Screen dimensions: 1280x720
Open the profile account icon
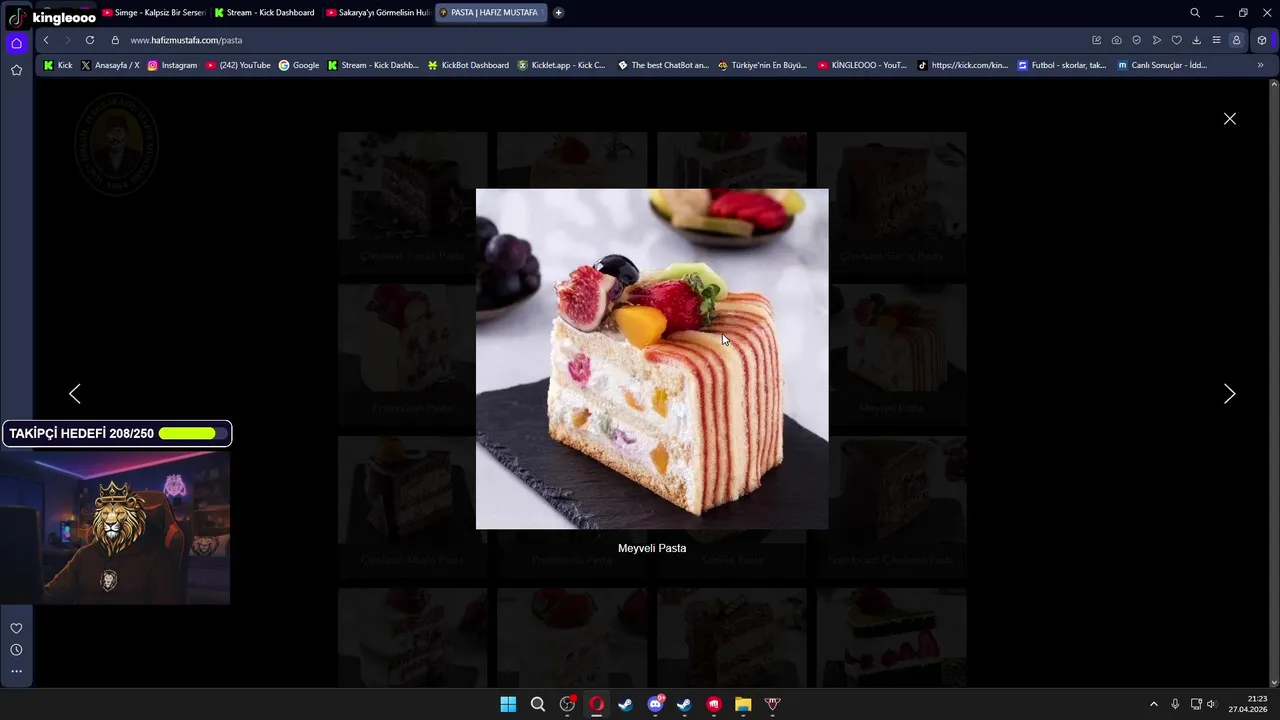tap(1237, 40)
